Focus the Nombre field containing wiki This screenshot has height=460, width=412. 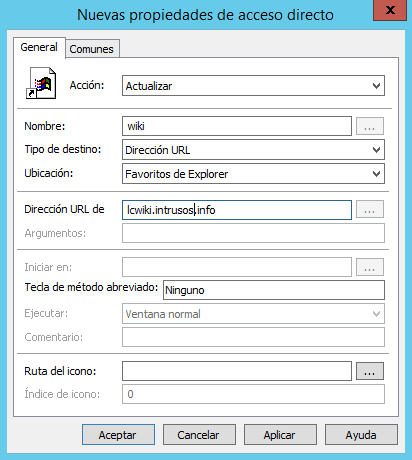237,126
